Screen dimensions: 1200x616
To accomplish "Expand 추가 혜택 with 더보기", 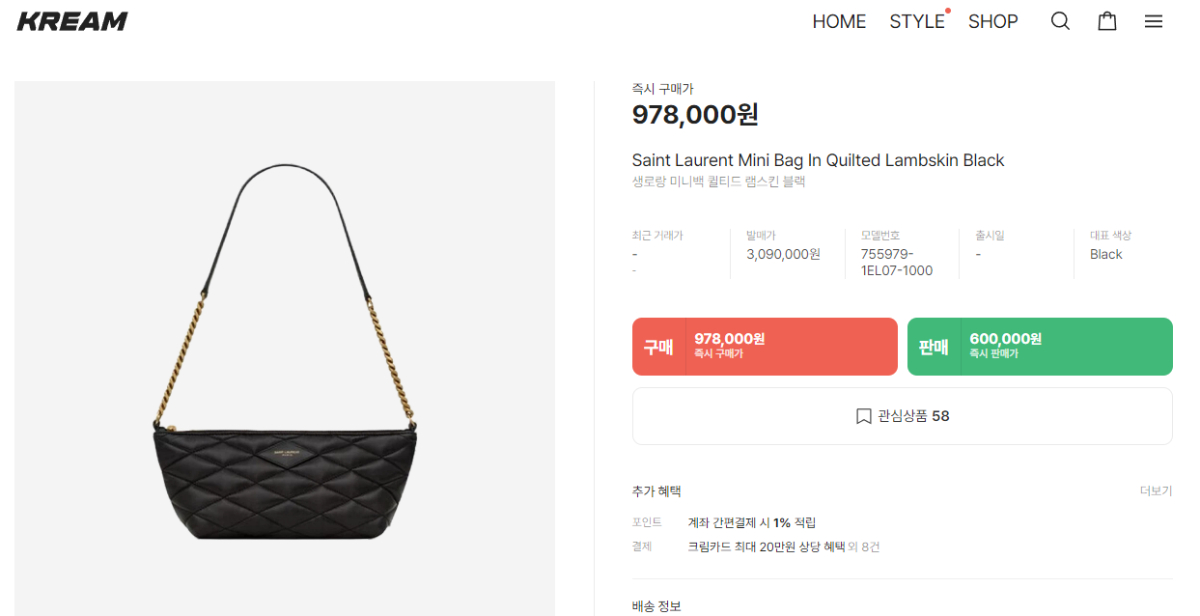I will pos(1156,491).
